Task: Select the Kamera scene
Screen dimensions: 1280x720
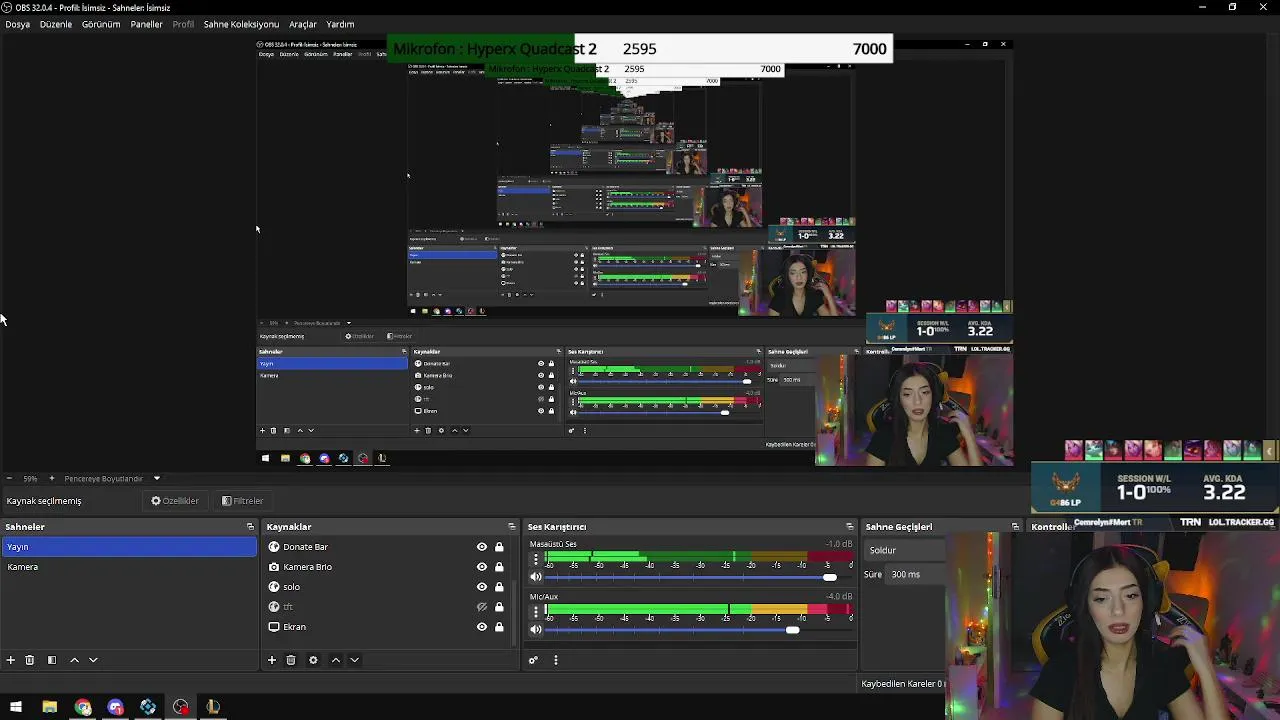Action: point(129,567)
